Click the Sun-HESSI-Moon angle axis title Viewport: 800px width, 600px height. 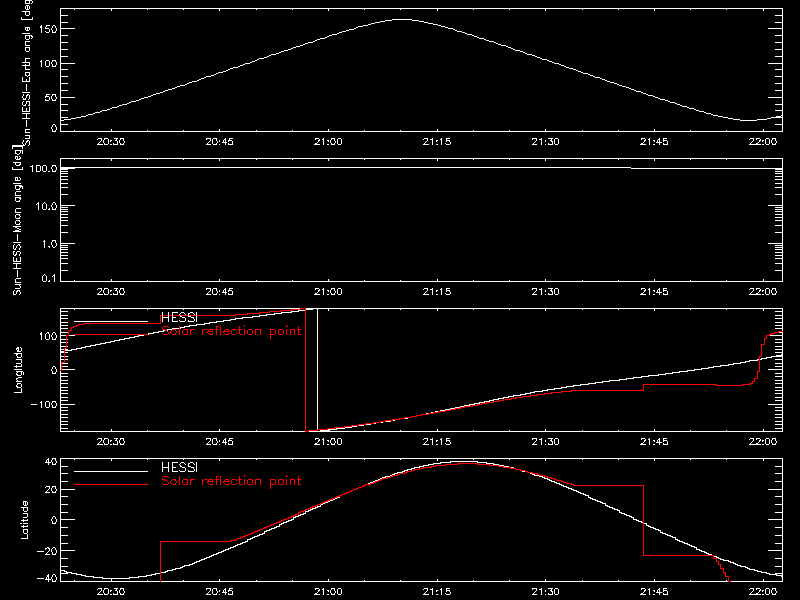17,220
